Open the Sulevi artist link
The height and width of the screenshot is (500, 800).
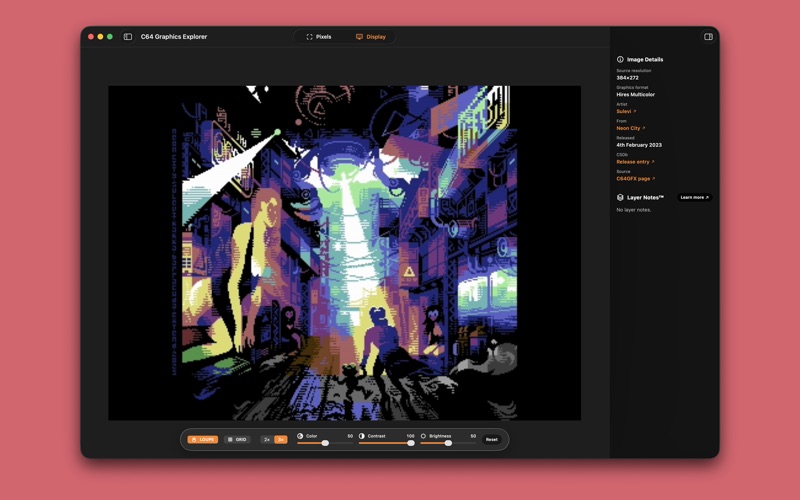pyautogui.click(x=626, y=111)
